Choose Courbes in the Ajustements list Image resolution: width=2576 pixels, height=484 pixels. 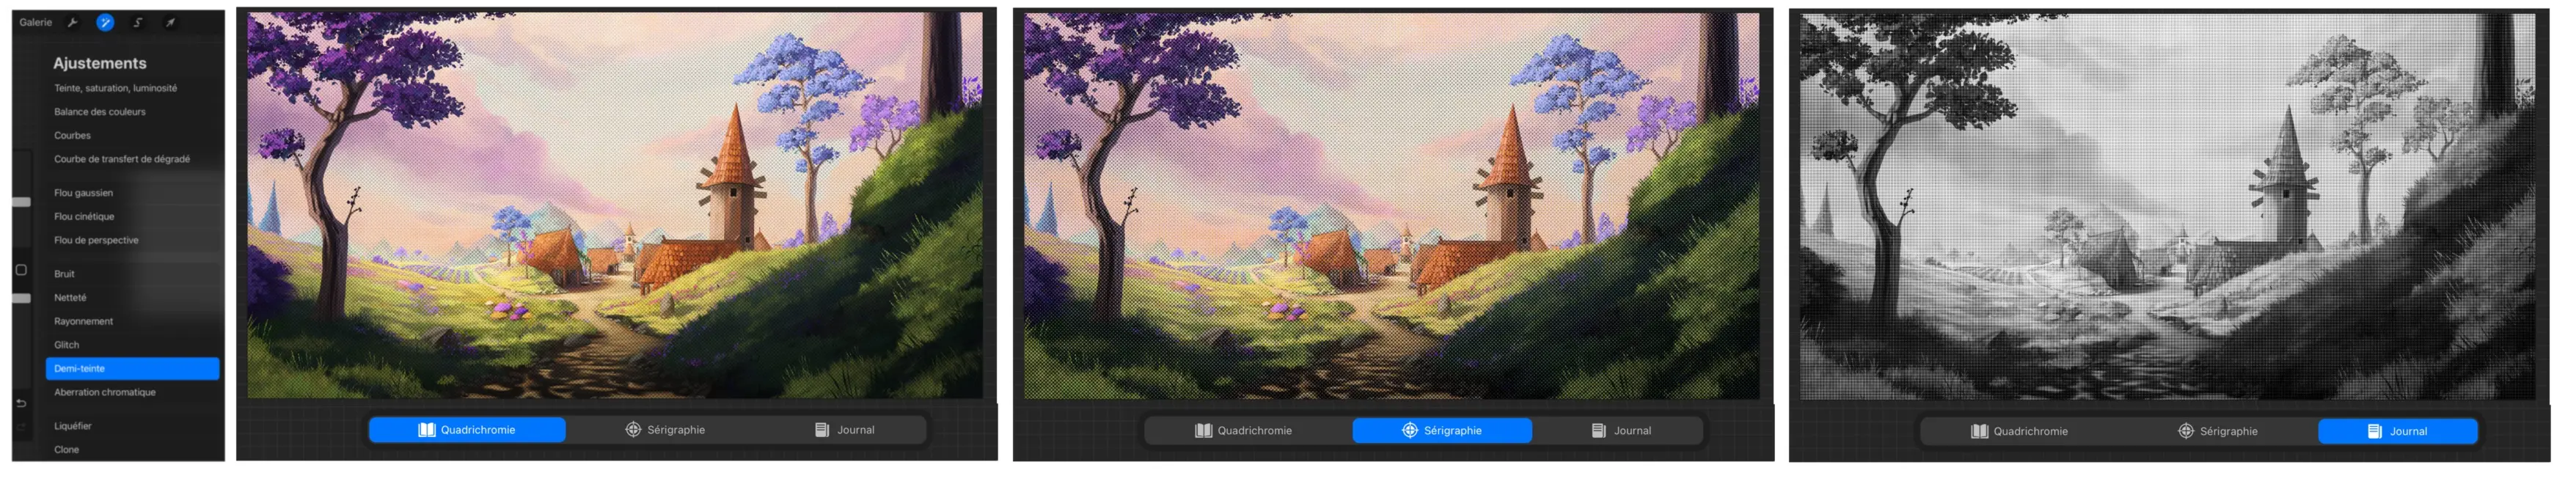click(72, 135)
